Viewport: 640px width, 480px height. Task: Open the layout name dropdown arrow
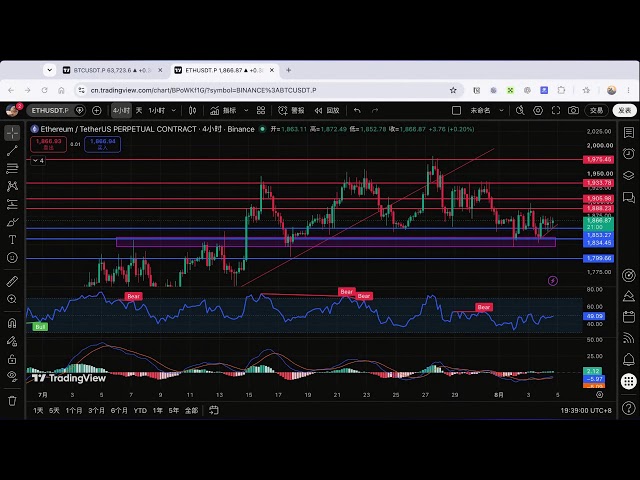pos(502,111)
